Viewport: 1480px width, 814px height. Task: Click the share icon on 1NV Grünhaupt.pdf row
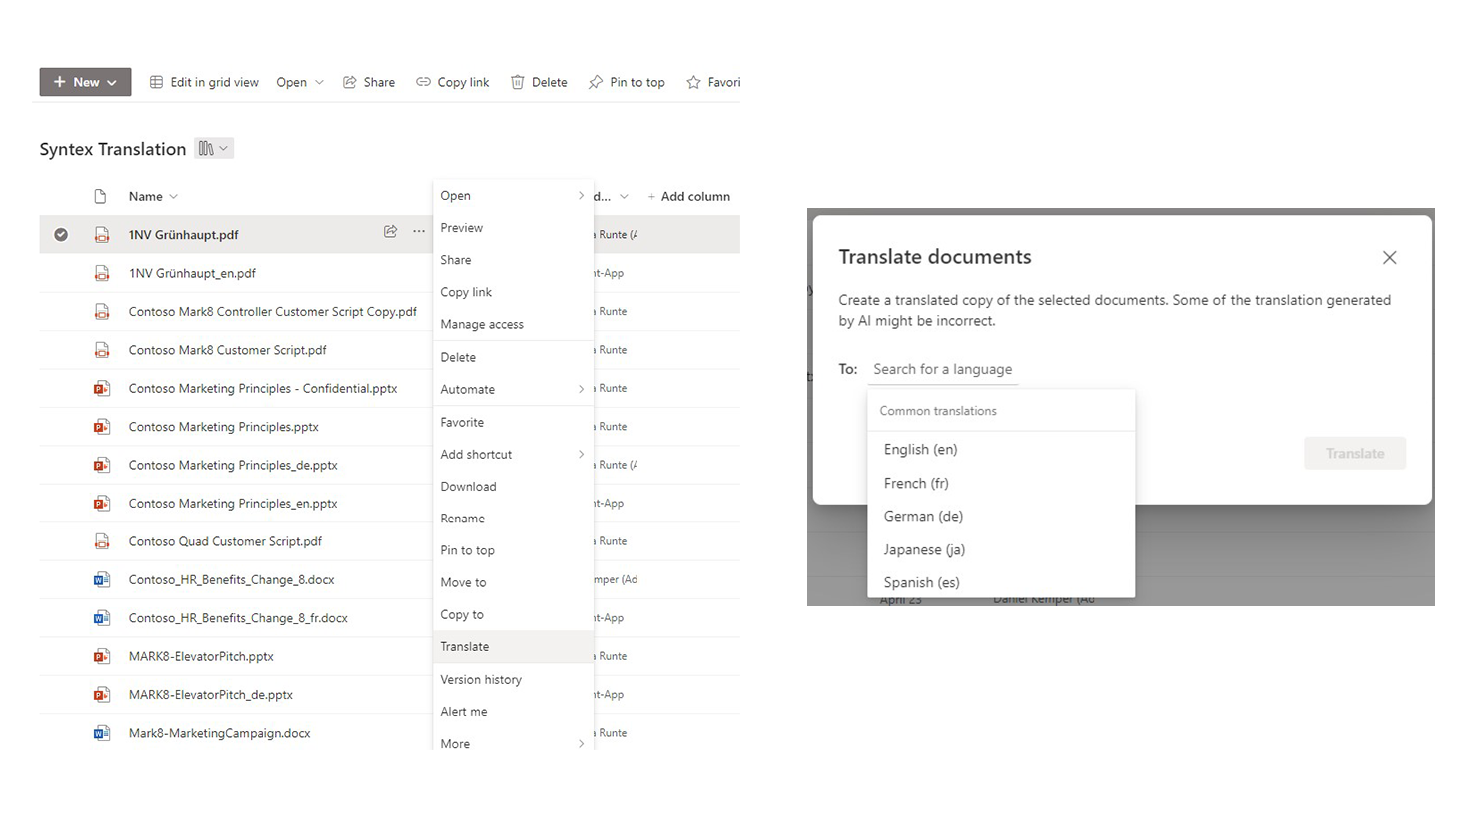[x=391, y=232]
